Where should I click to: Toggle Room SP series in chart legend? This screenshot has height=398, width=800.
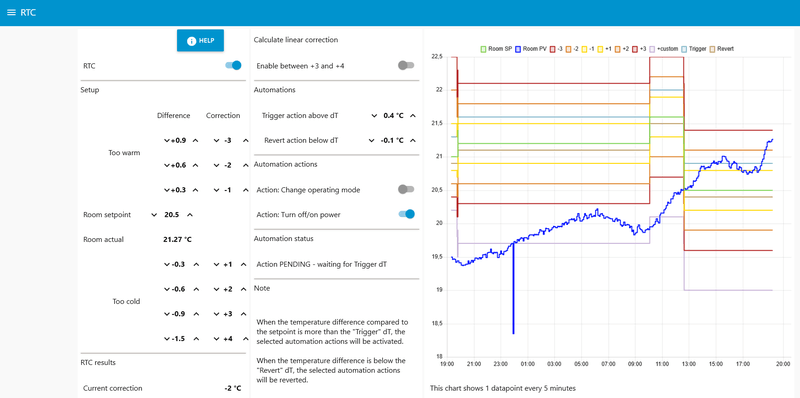click(x=496, y=49)
